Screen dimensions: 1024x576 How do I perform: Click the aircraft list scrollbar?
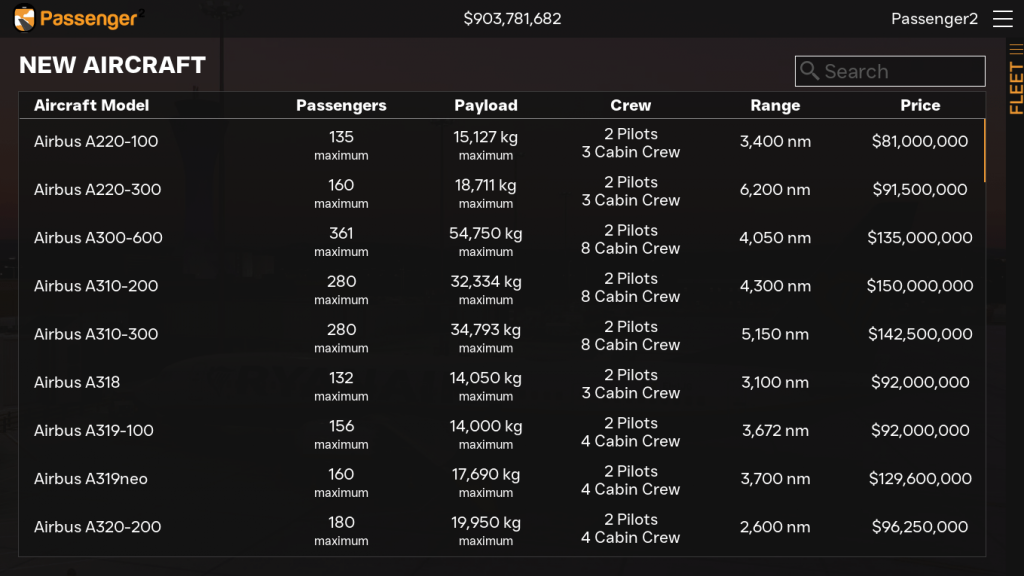tap(985, 150)
